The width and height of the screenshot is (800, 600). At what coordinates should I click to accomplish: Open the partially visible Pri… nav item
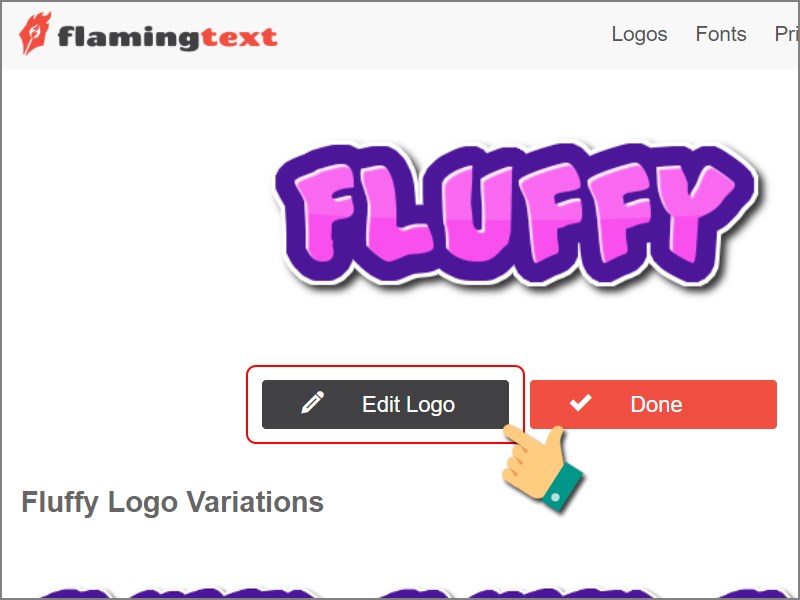(786, 34)
